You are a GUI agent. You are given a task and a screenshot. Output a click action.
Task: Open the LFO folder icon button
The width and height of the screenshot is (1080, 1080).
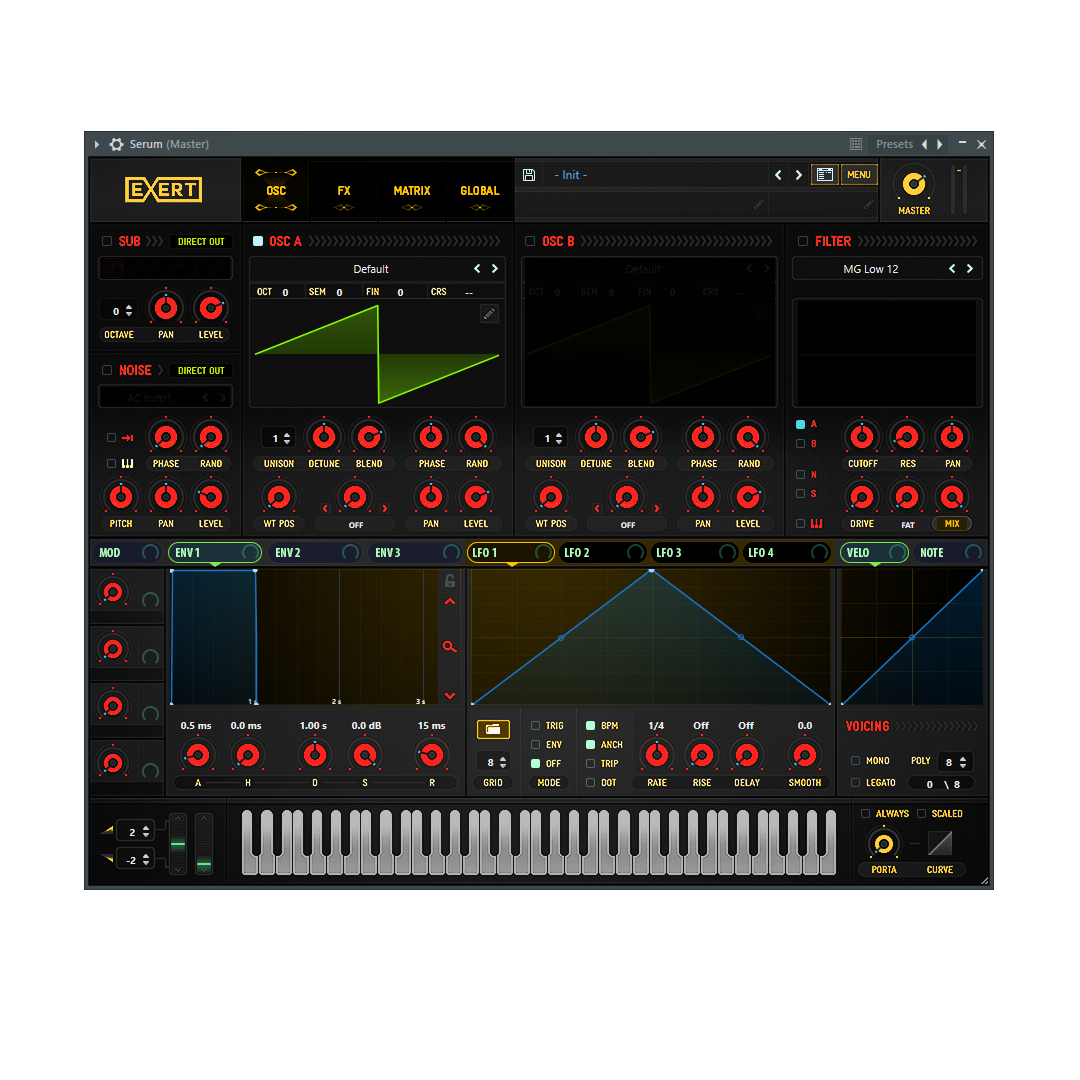492,730
